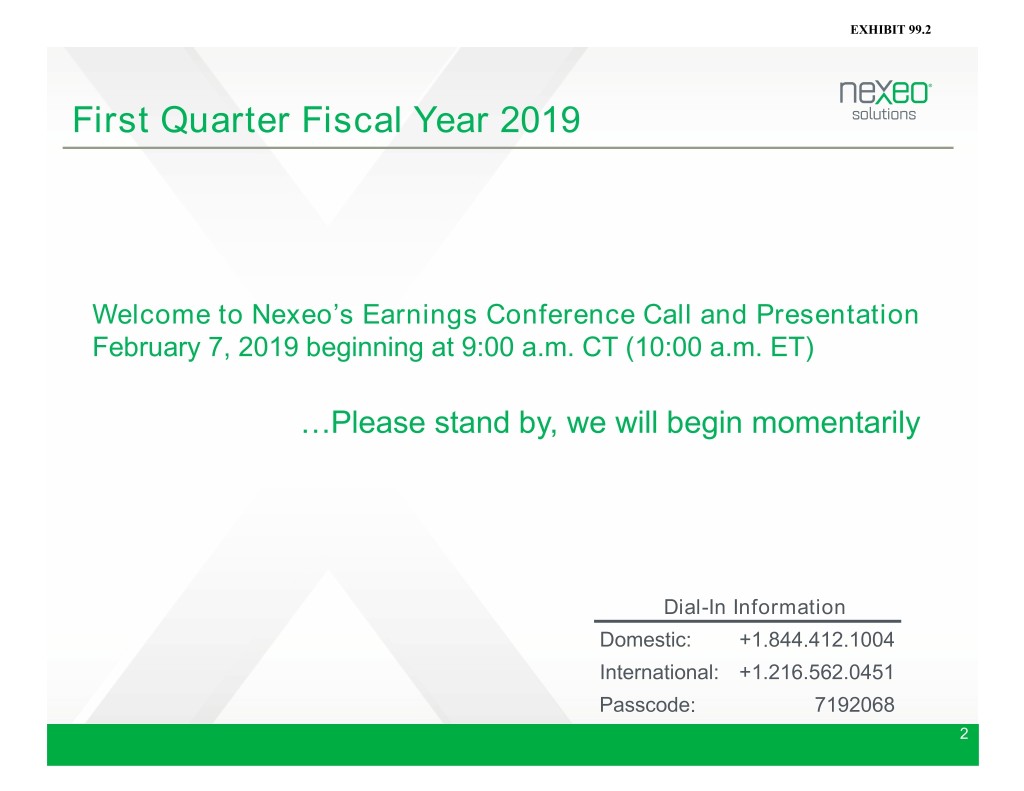This screenshot has width=1024, height=791.
Task: Click the Welcome to Nexeo's Earnings line
Action: [x=504, y=315]
